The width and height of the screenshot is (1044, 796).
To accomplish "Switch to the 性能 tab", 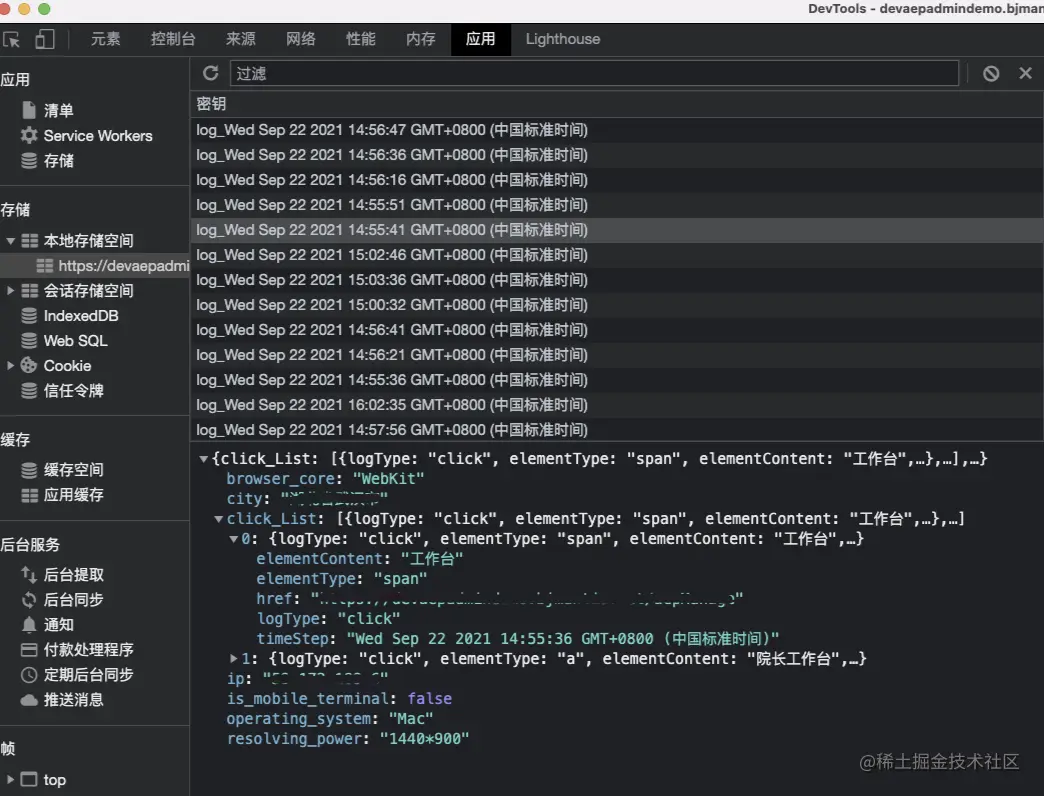I will click(361, 39).
